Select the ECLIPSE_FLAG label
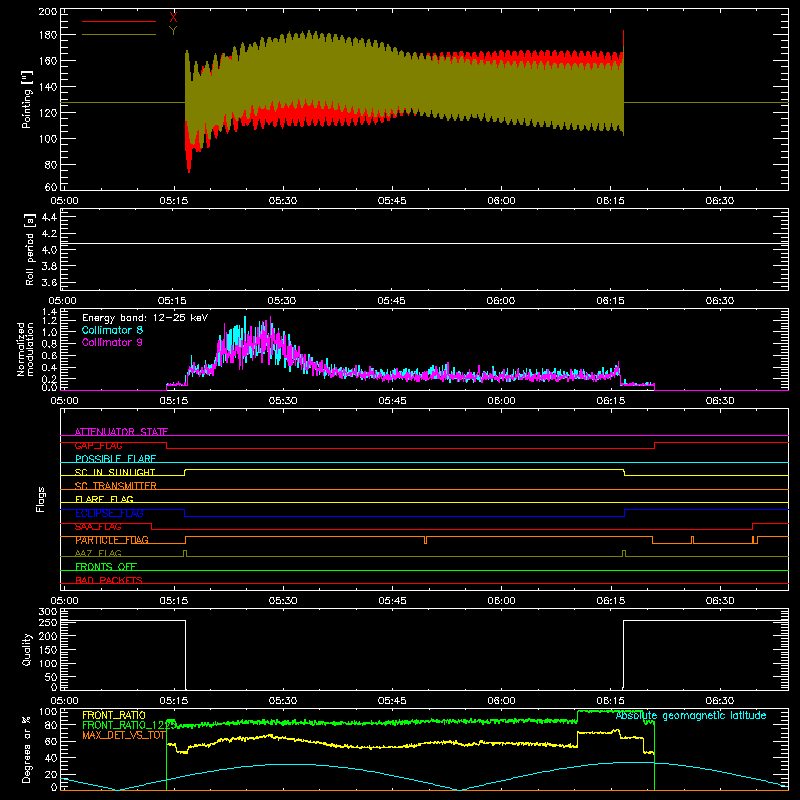The height and width of the screenshot is (800, 800). (109, 513)
